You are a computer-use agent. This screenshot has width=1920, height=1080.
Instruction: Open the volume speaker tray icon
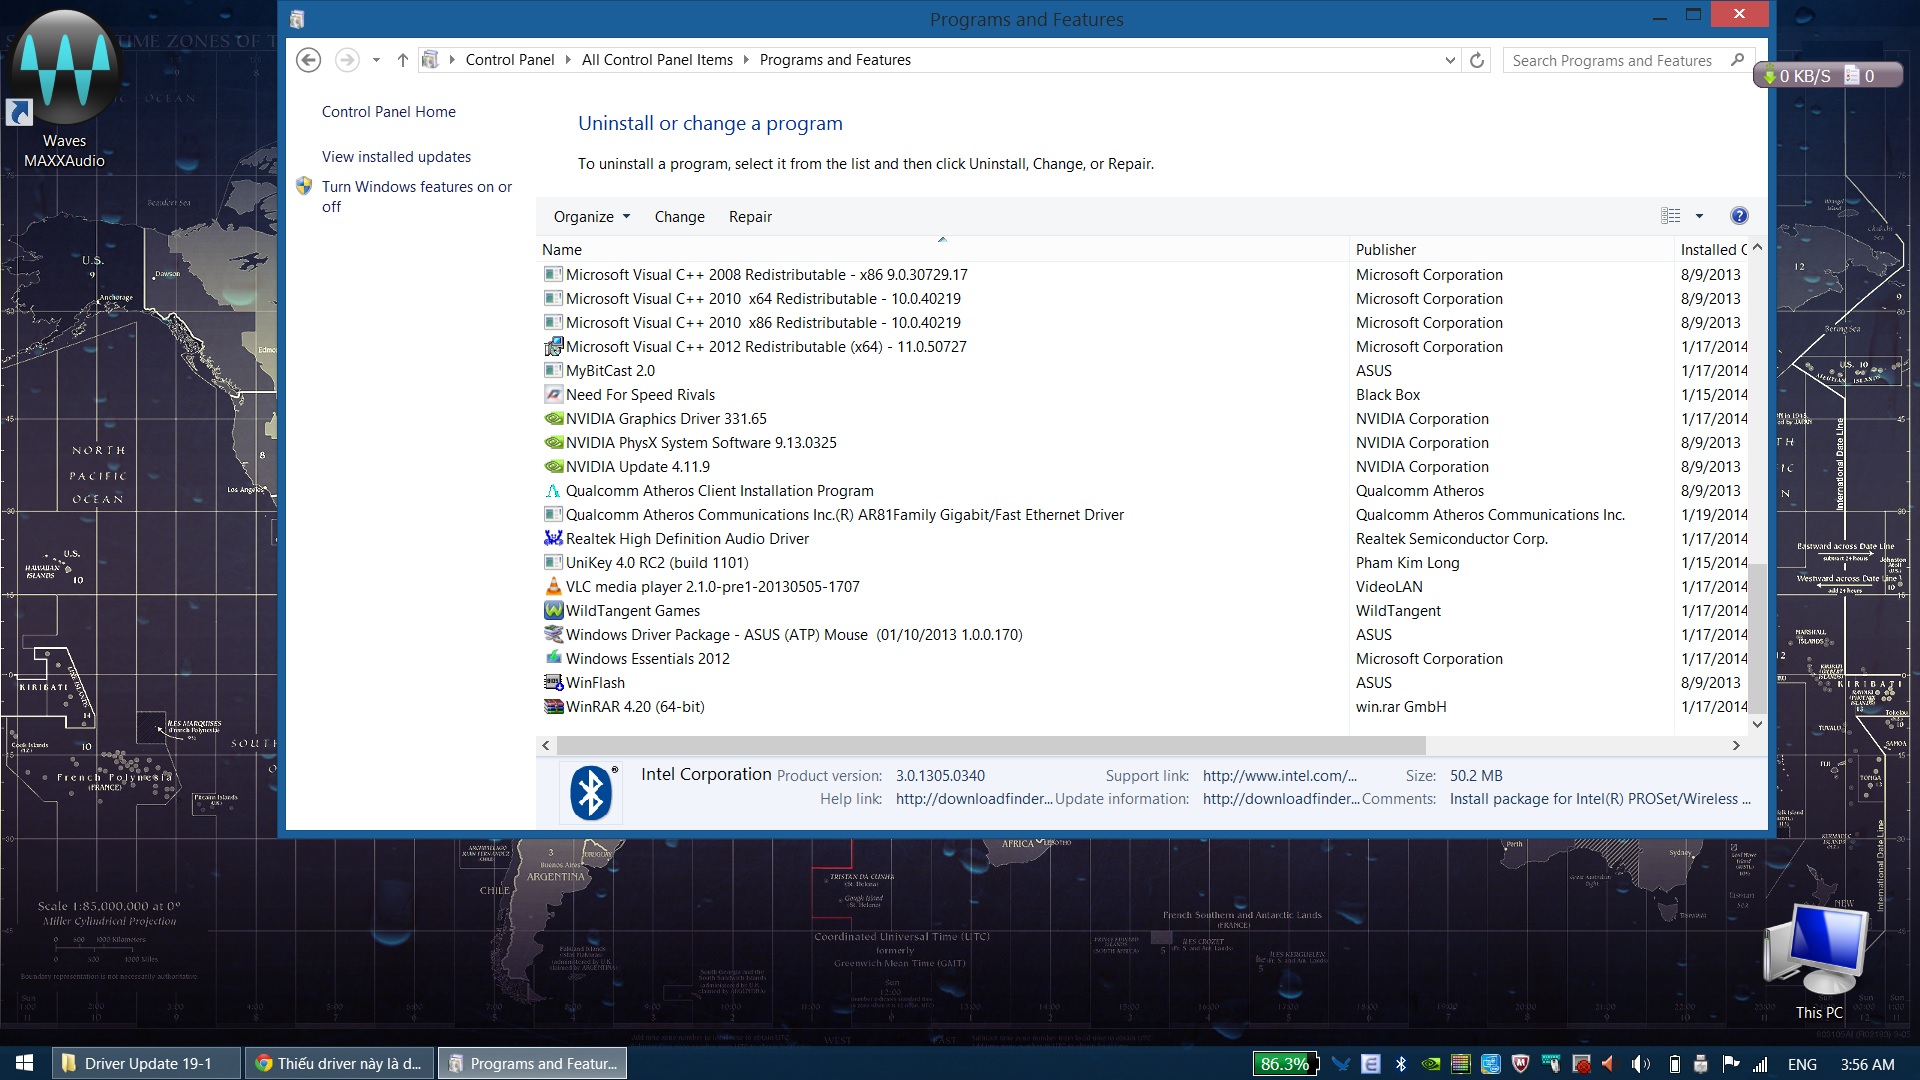(x=1641, y=1064)
